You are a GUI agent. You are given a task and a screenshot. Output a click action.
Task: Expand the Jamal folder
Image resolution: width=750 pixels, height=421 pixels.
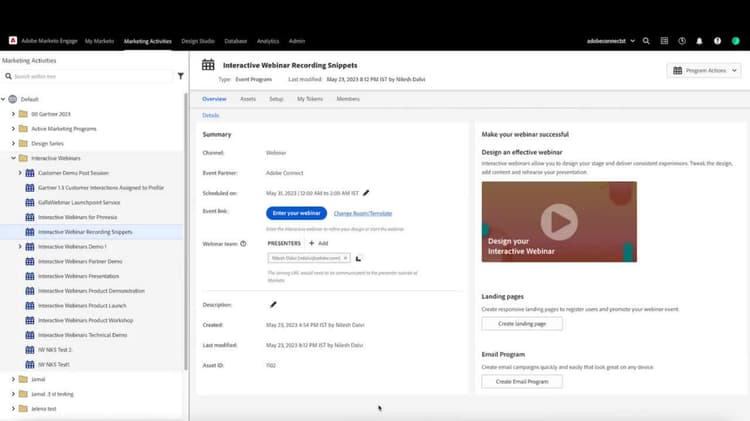13,379
